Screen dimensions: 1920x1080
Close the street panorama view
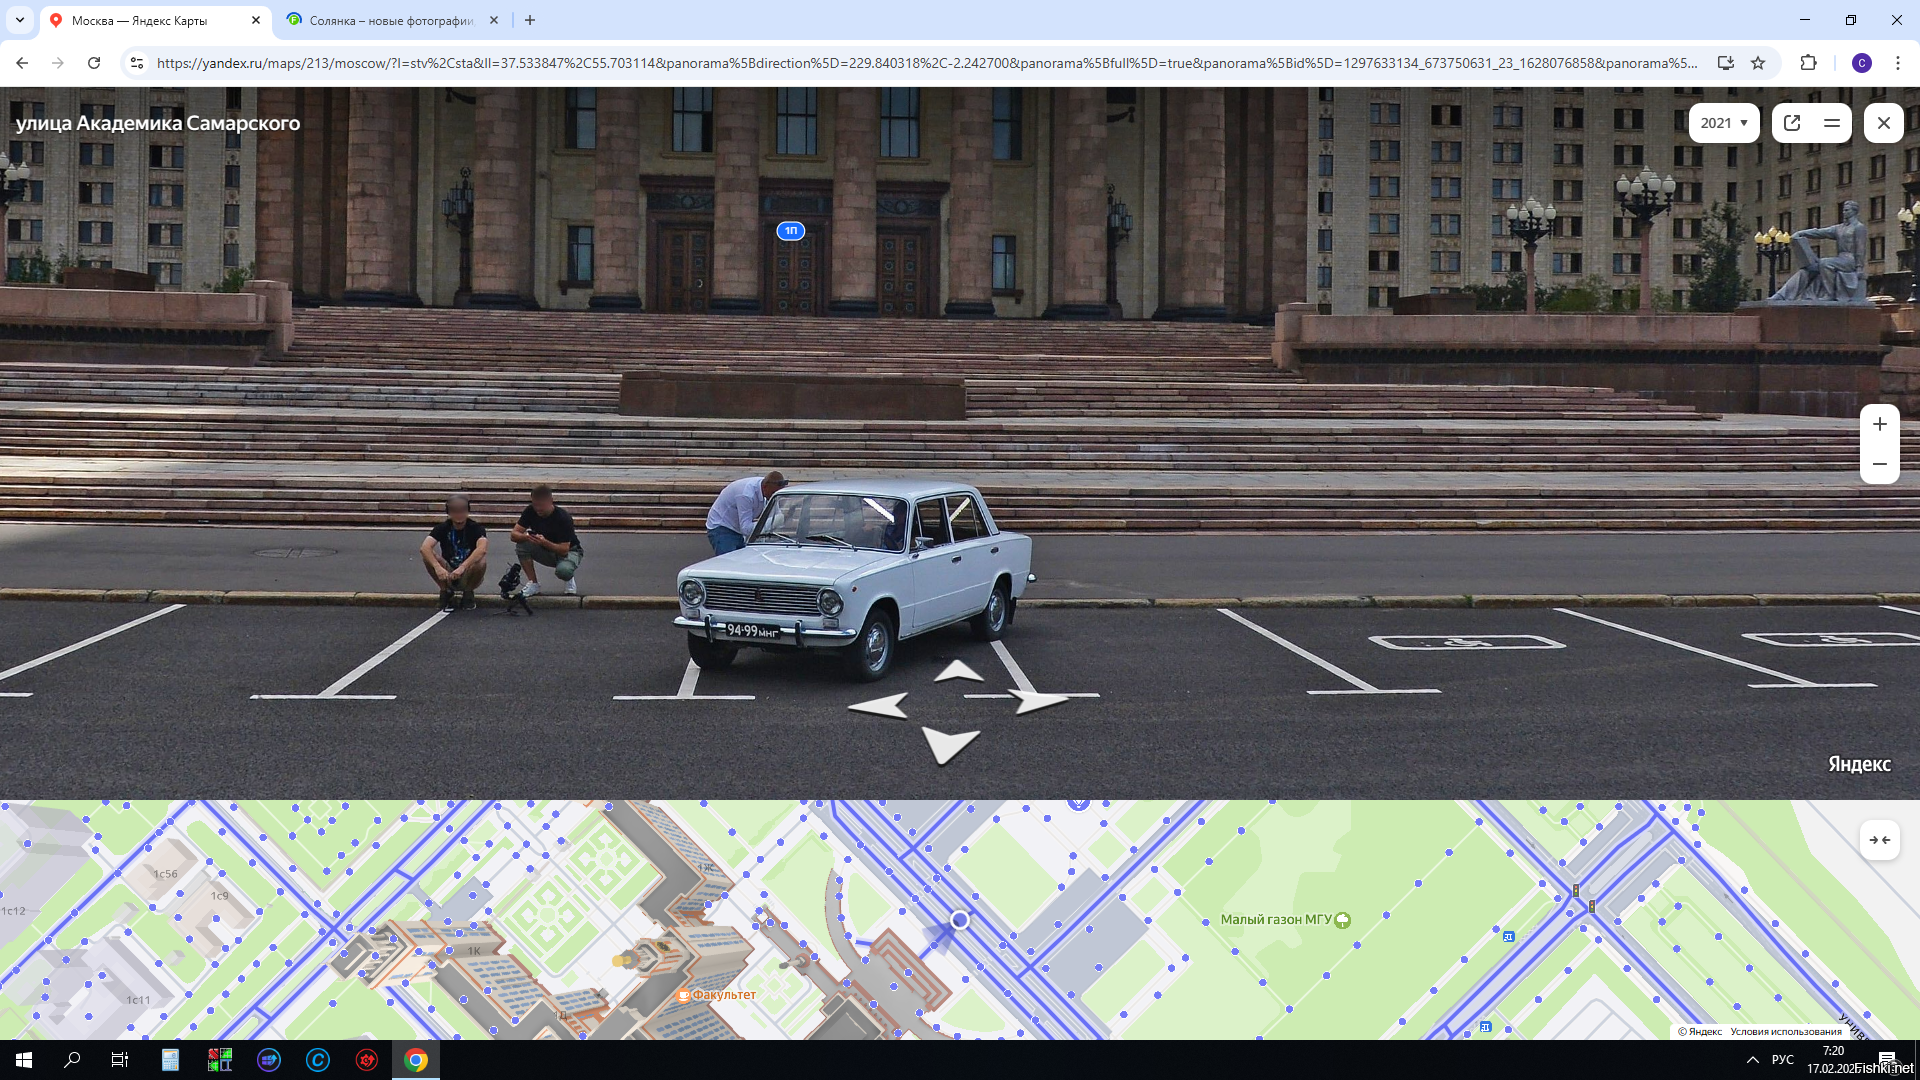point(1883,123)
